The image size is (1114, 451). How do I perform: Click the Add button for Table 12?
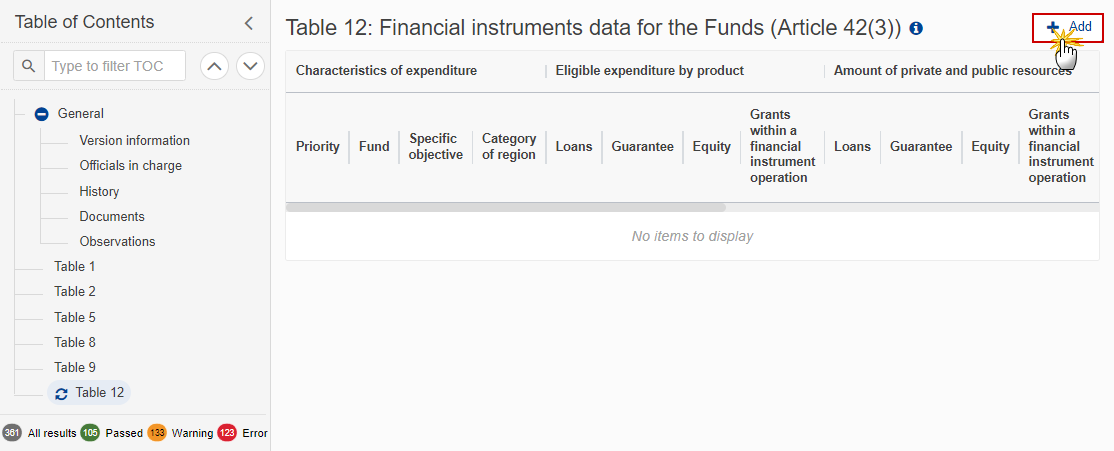coord(1068,27)
